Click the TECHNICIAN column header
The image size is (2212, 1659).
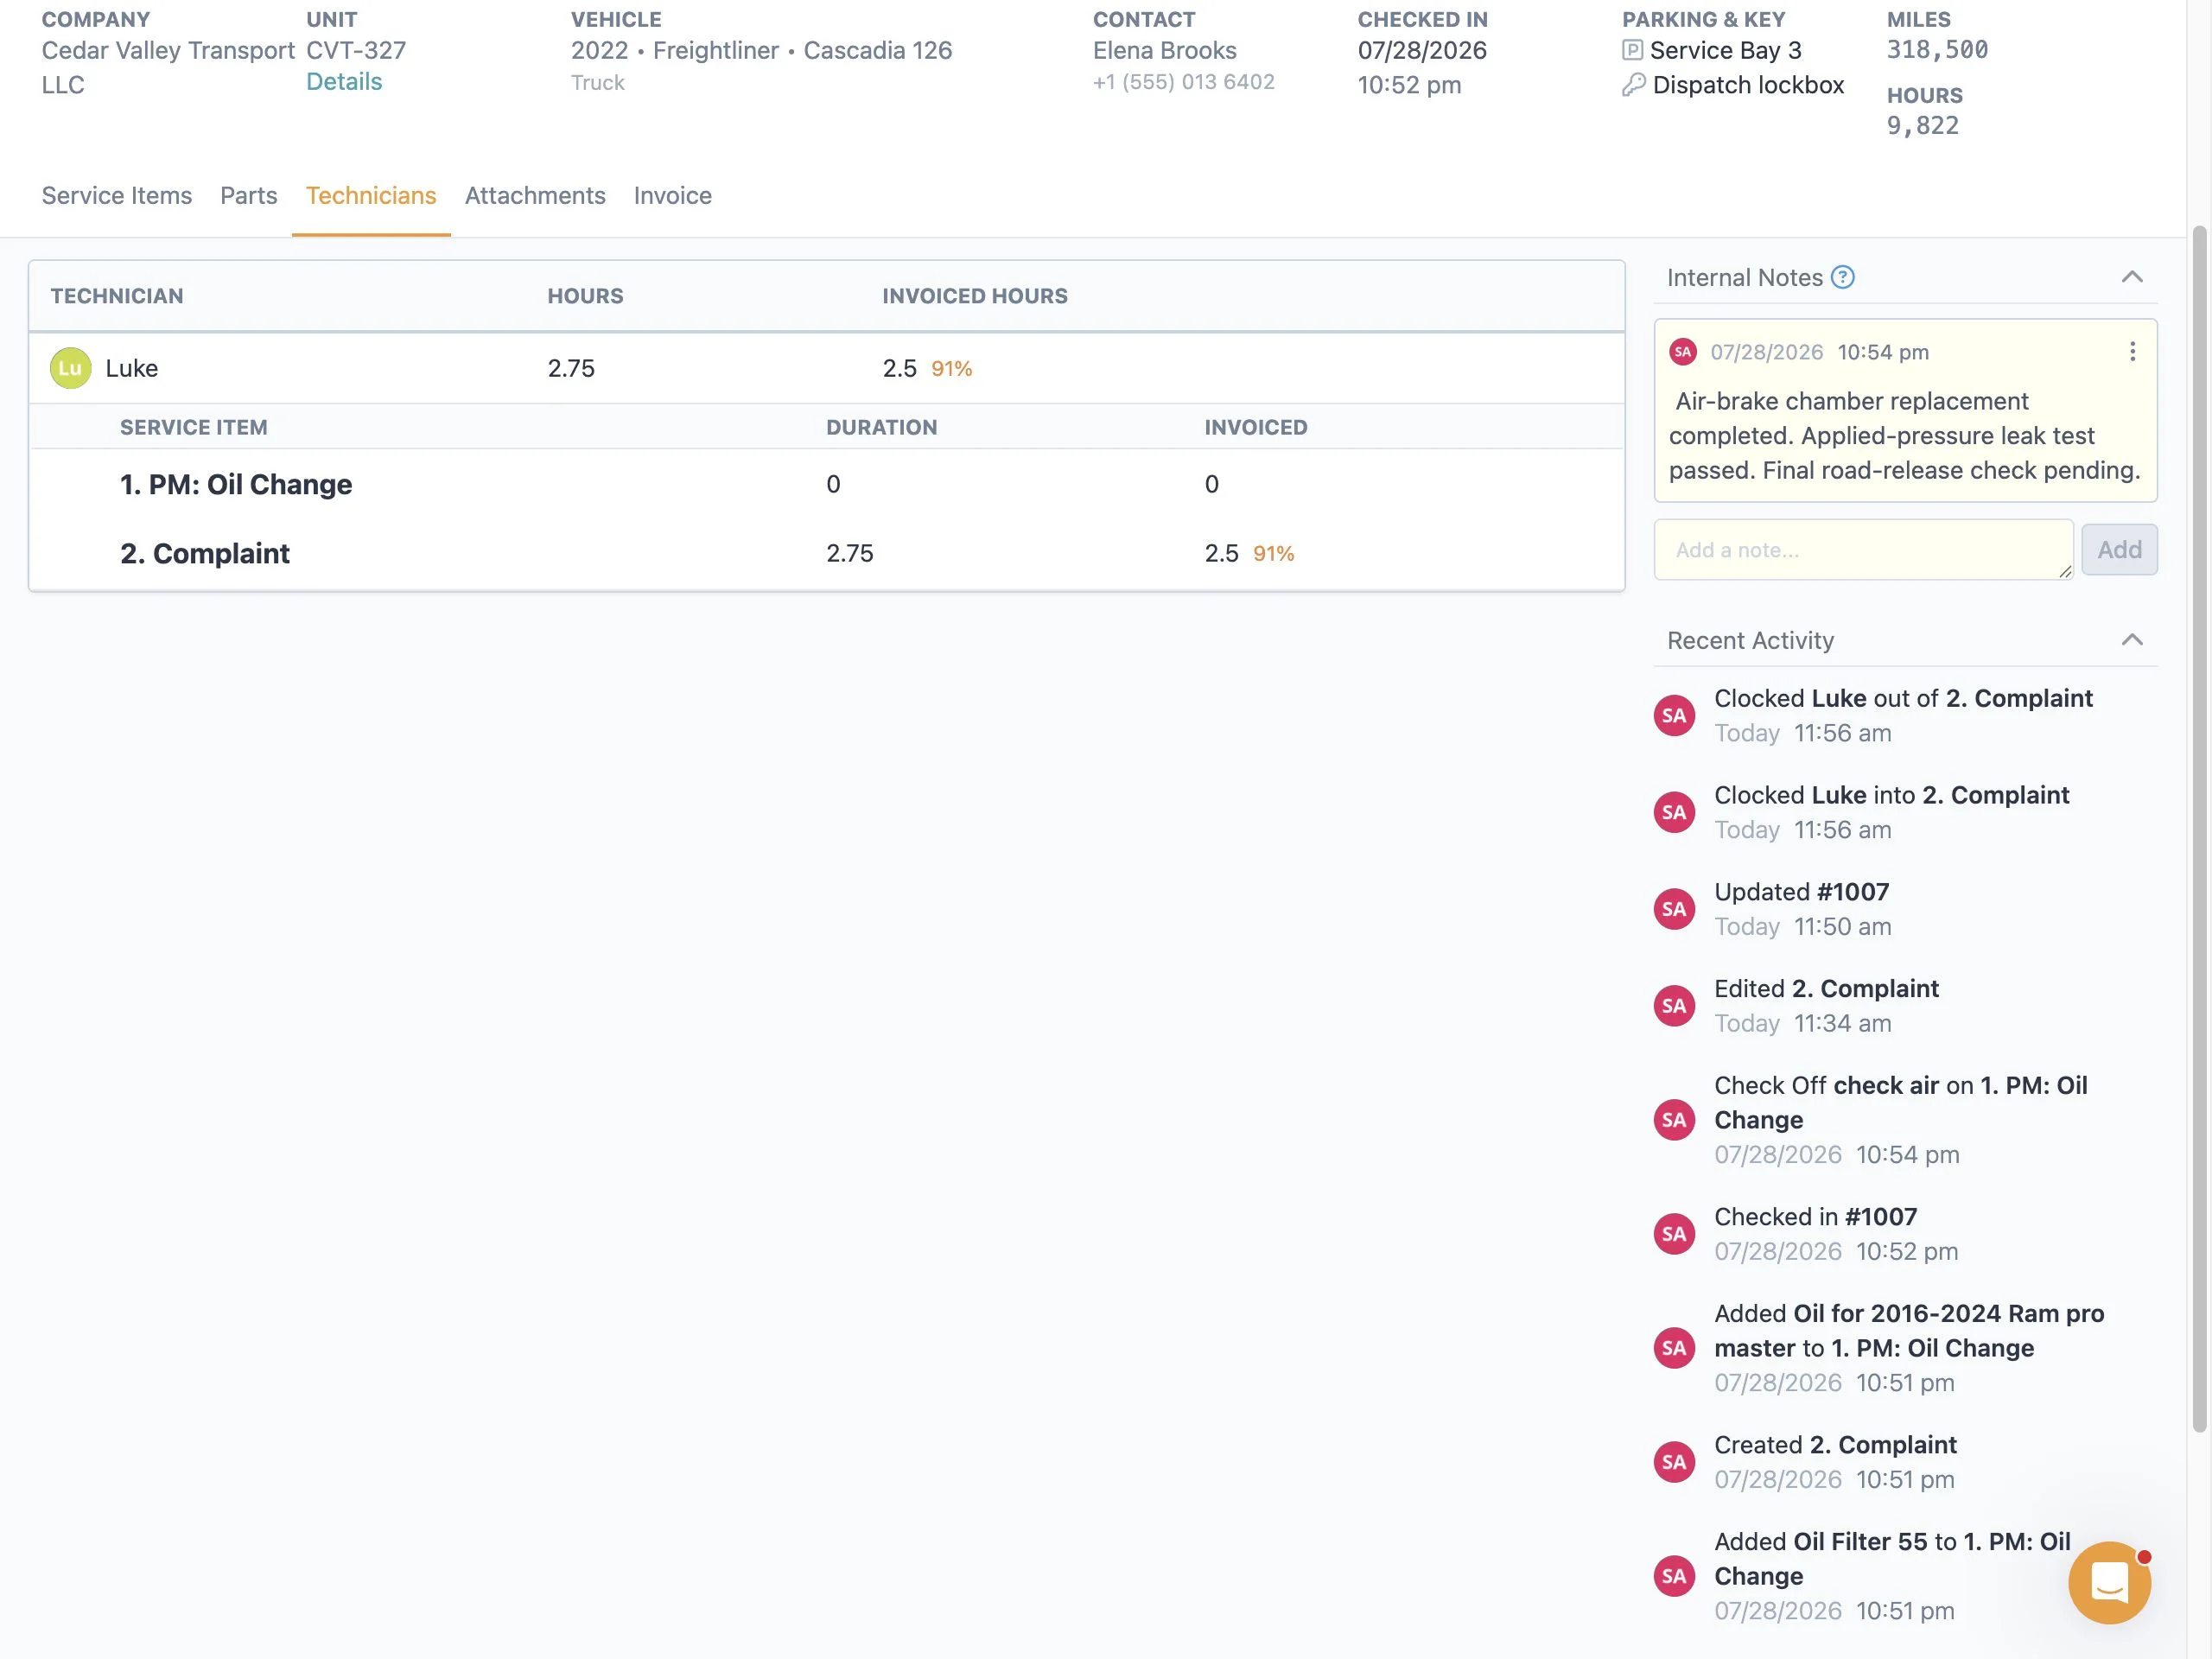coord(117,296)
